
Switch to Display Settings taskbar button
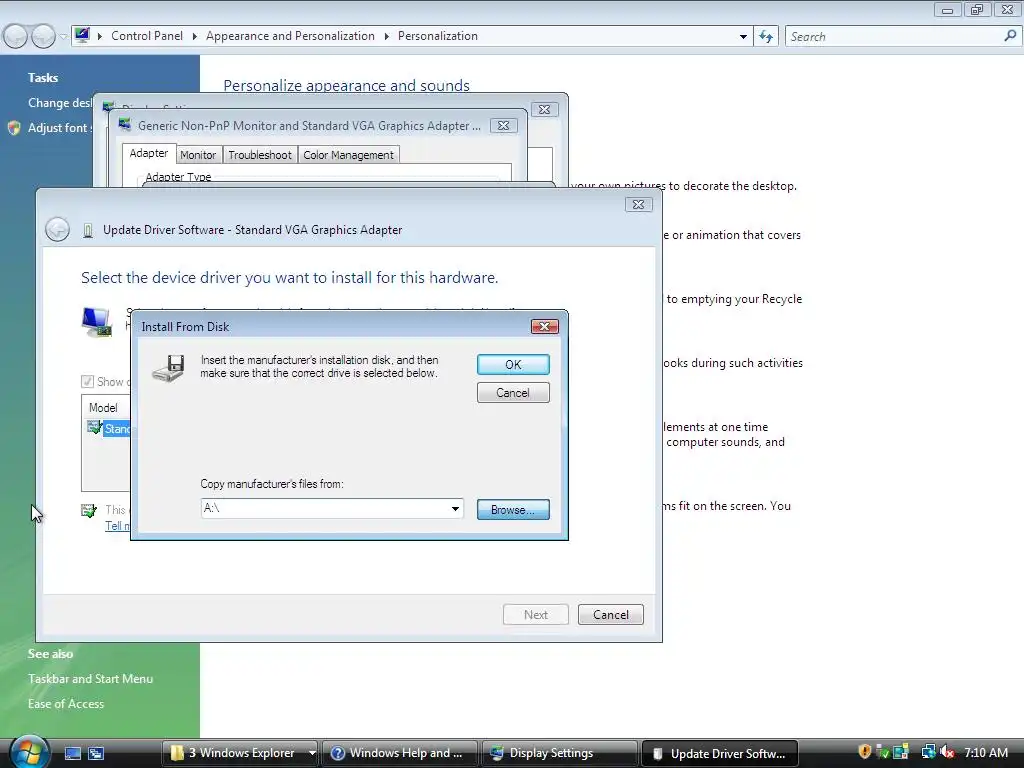pos(559,753)
